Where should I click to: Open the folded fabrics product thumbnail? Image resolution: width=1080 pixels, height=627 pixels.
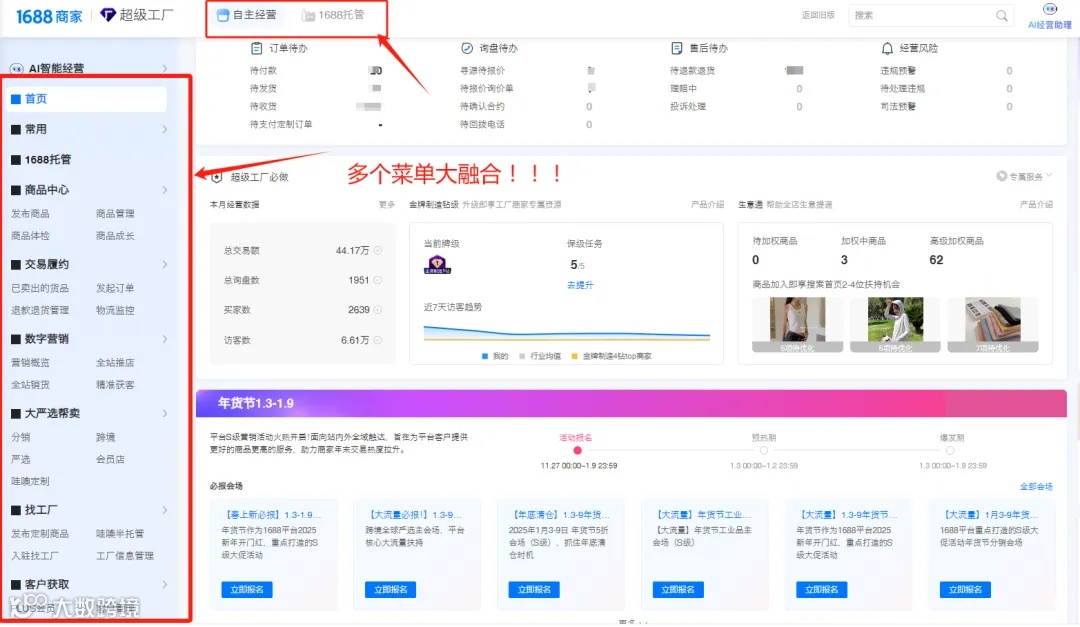(x=993, y=325)
